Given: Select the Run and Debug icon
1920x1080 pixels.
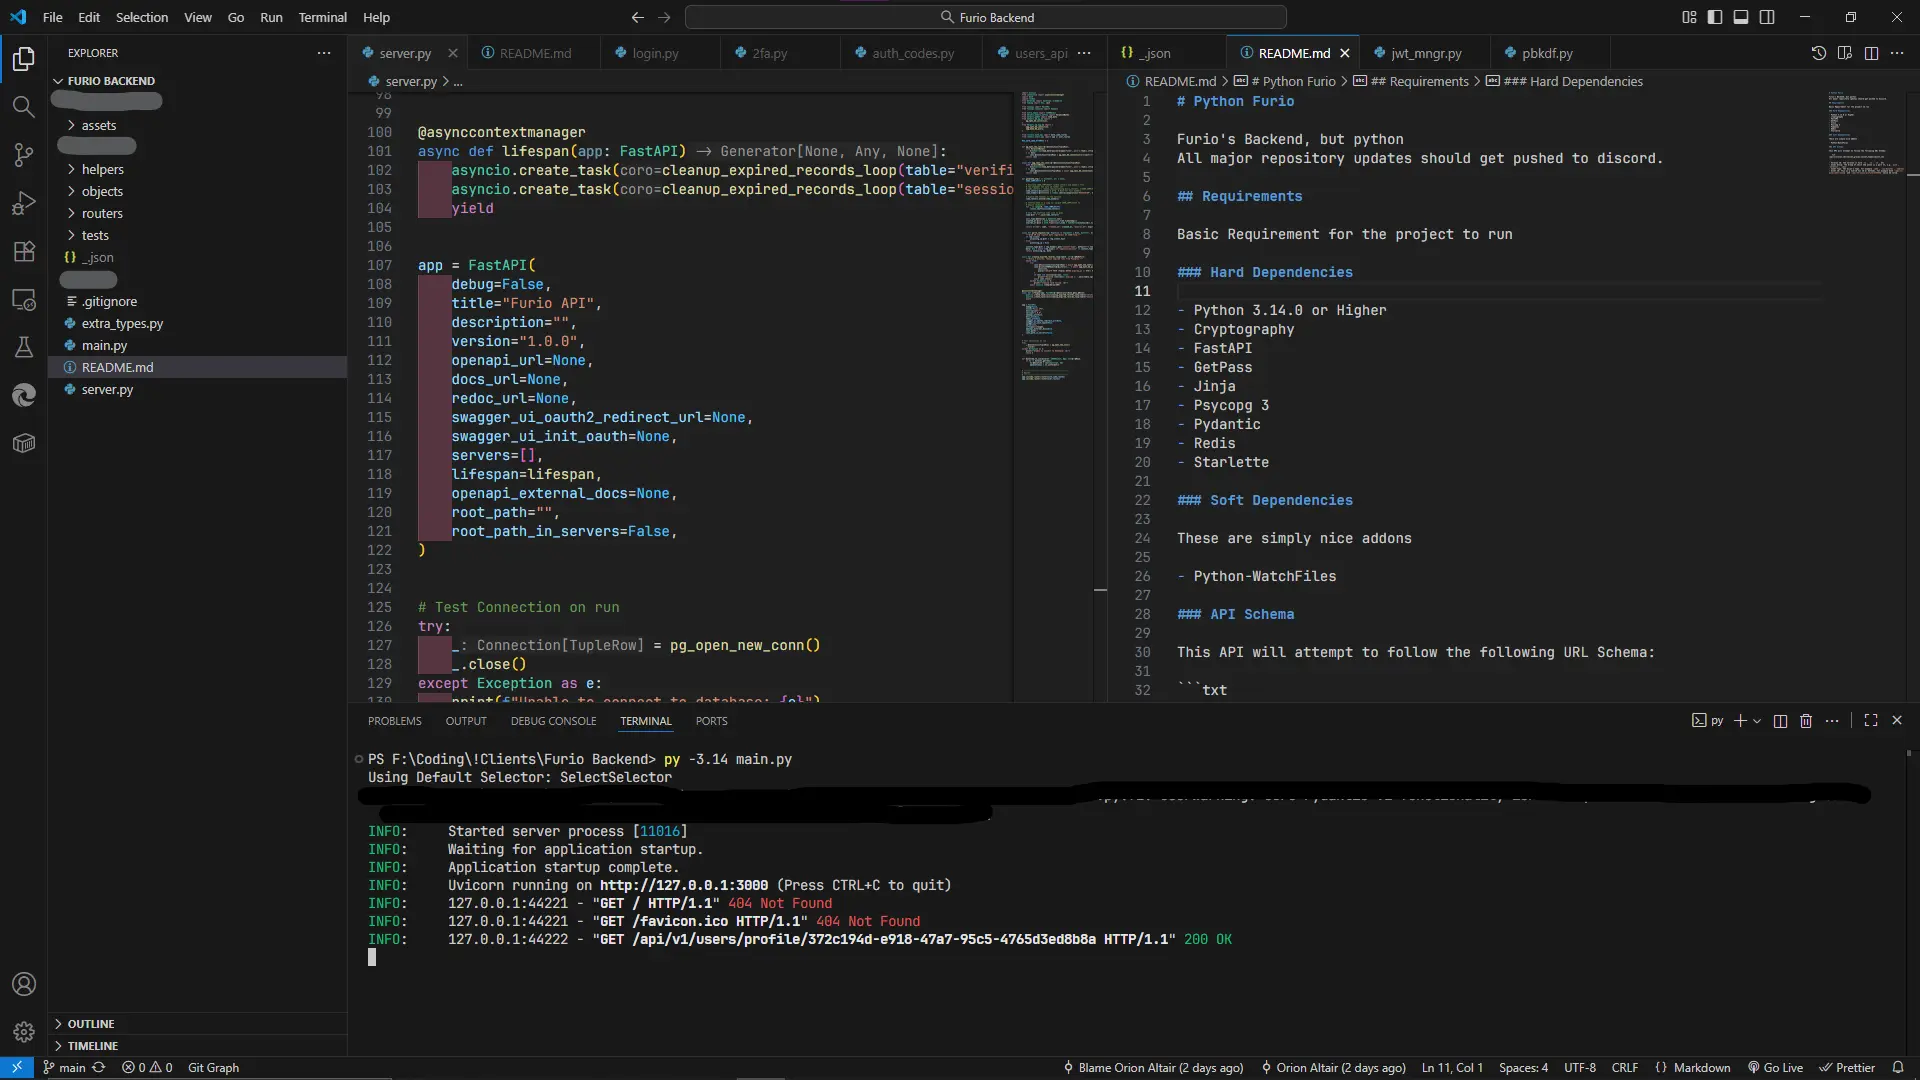Looking at the screenshot, I should pyautogui.click(x=24, y=204).
